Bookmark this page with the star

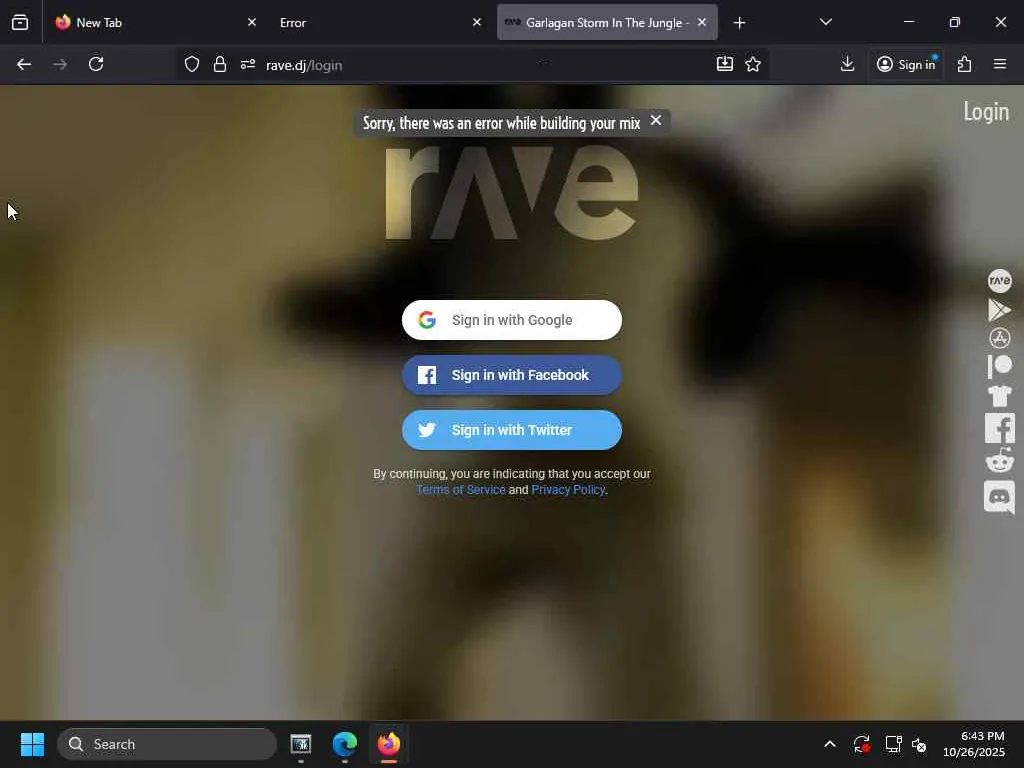(753, 64)
